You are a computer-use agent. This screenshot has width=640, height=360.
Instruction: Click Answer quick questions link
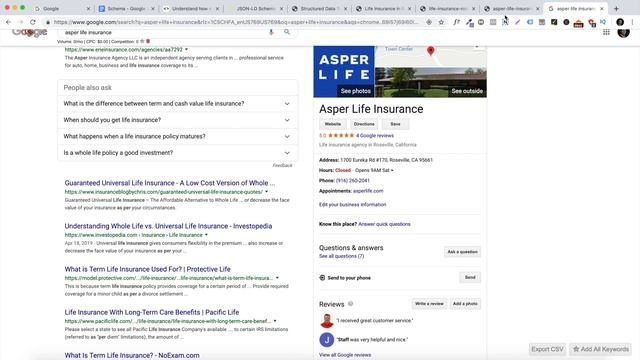click(384, 224)
